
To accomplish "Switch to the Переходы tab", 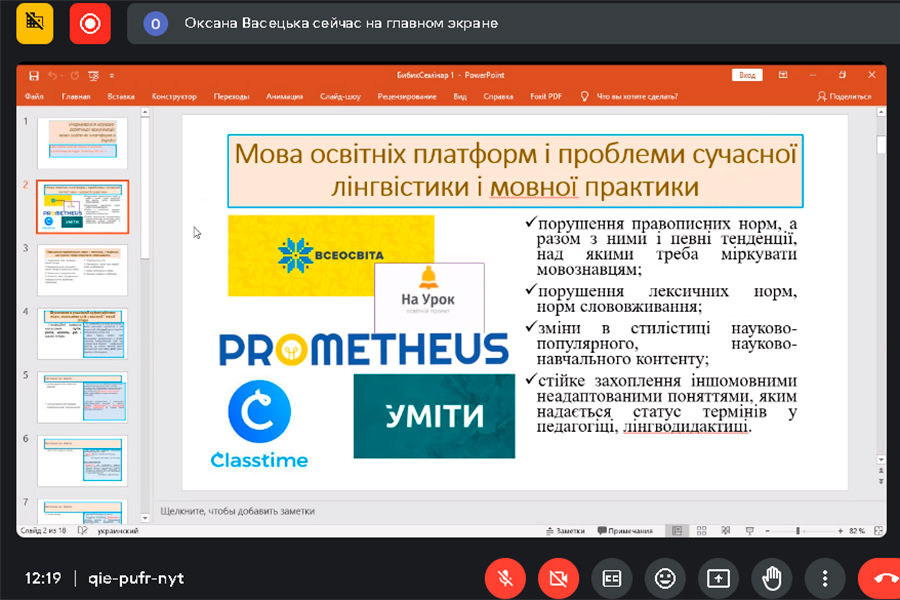I will 231,96.
